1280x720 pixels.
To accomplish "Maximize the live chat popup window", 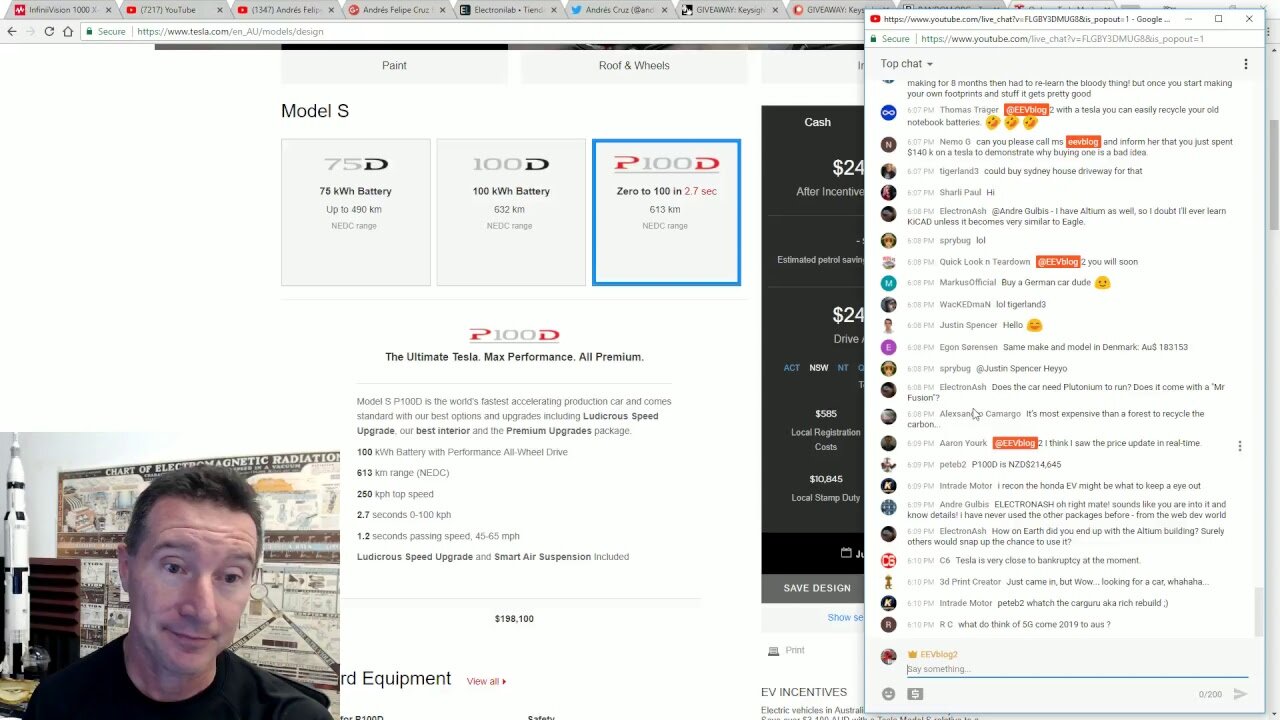I will 1218,19.
